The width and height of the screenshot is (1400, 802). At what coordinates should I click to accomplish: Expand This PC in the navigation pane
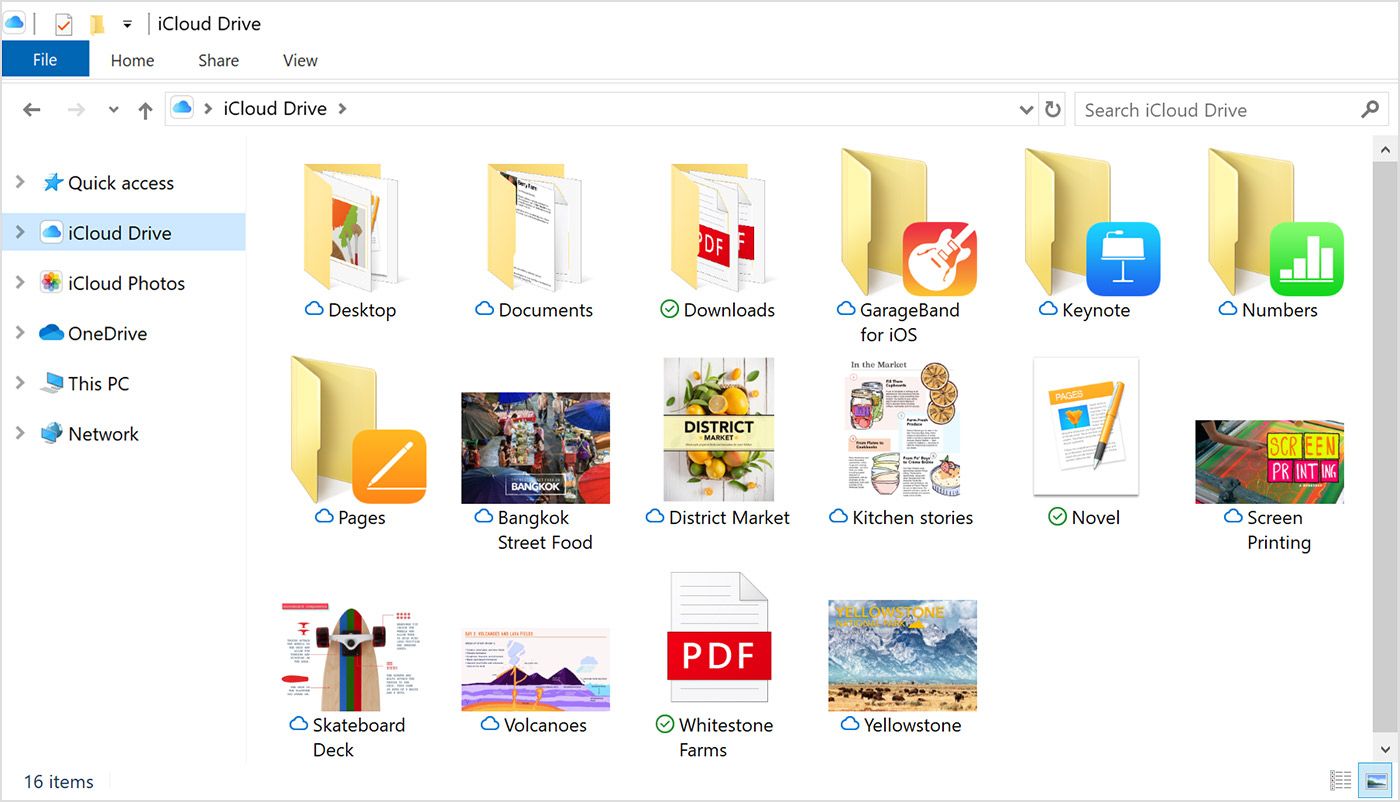point(20,383)
